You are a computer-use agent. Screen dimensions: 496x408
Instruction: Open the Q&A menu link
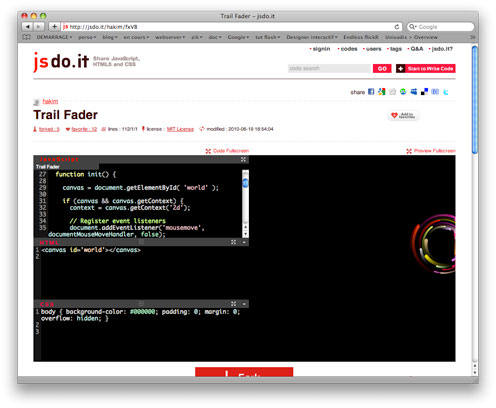tap(417, 49)
